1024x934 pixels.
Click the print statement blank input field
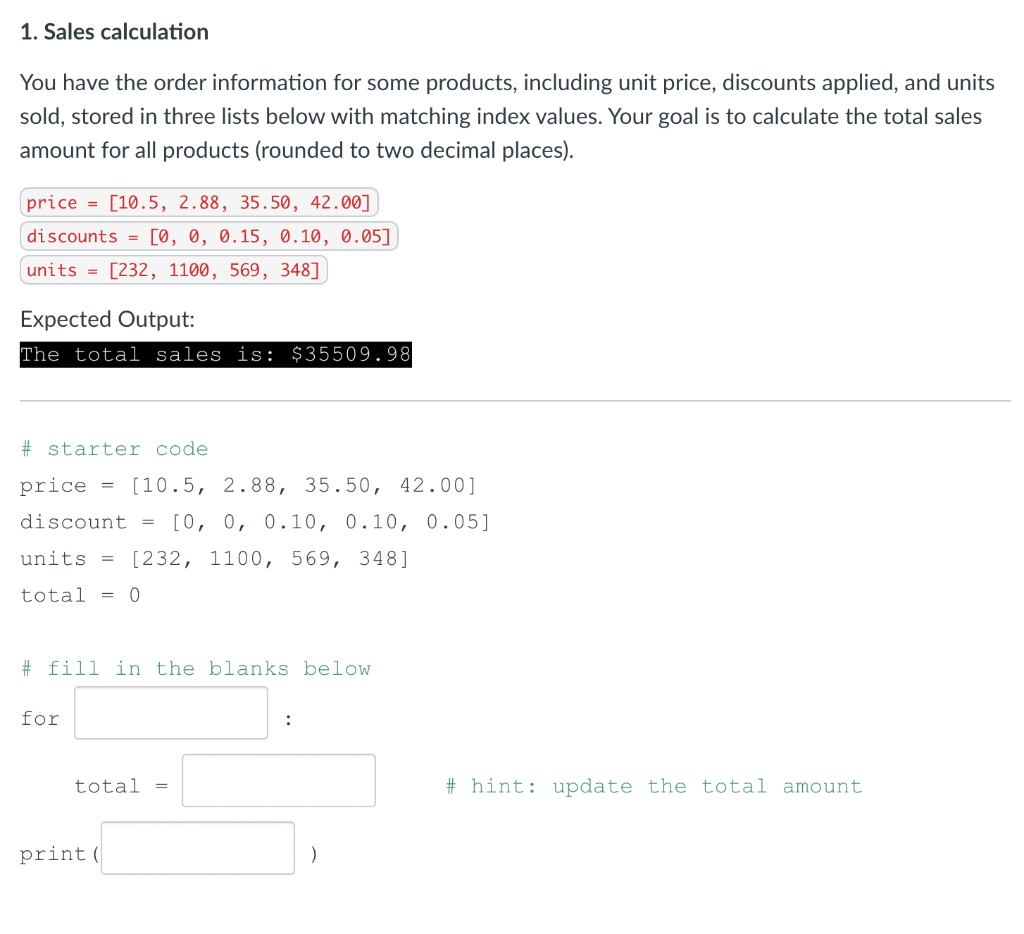pyautogui.click(x=197, y=847)
